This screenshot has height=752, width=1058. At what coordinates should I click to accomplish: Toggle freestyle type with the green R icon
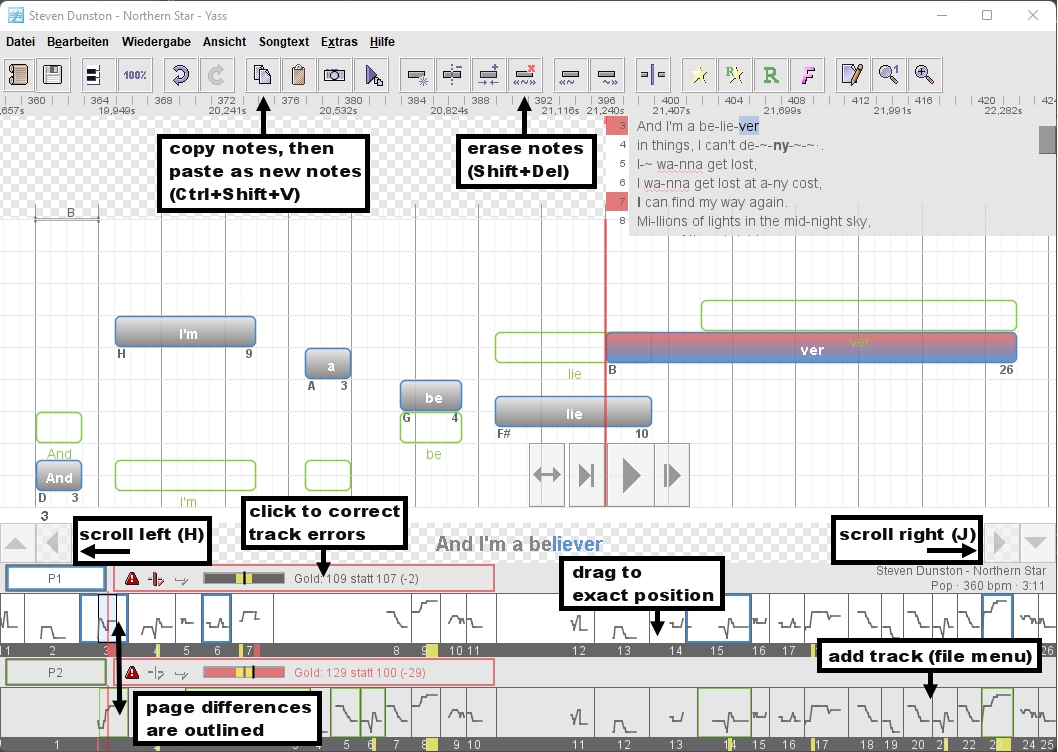point(770,75)
